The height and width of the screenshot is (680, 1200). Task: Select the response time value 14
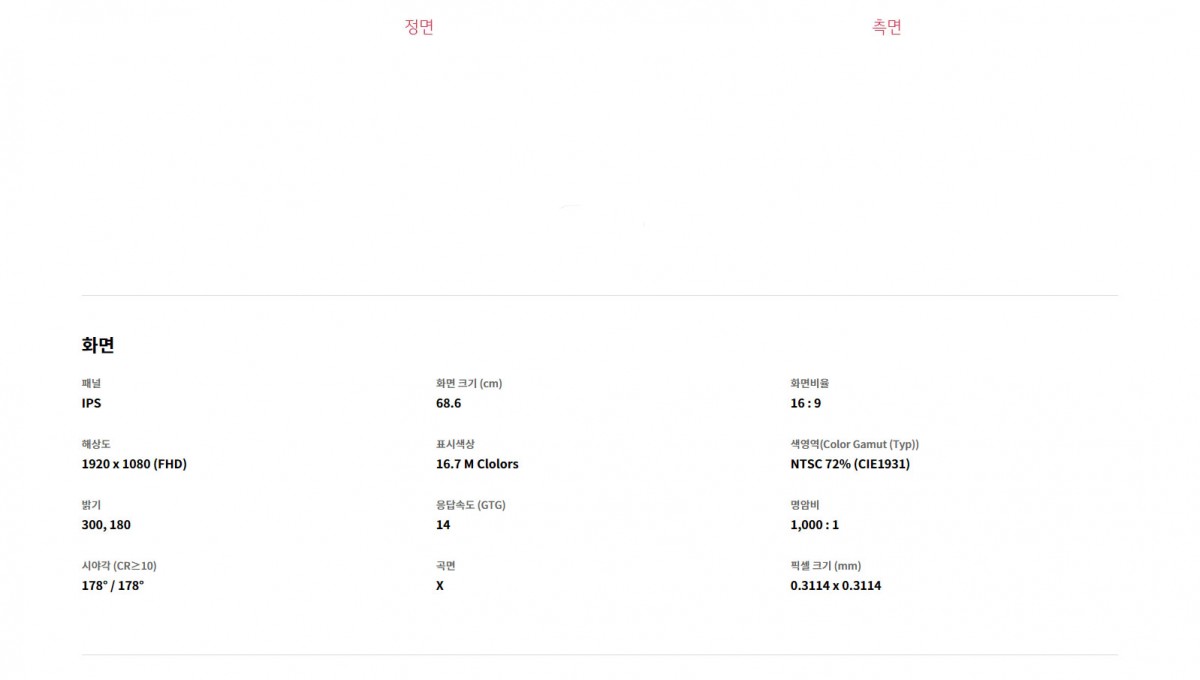[443, 525]
